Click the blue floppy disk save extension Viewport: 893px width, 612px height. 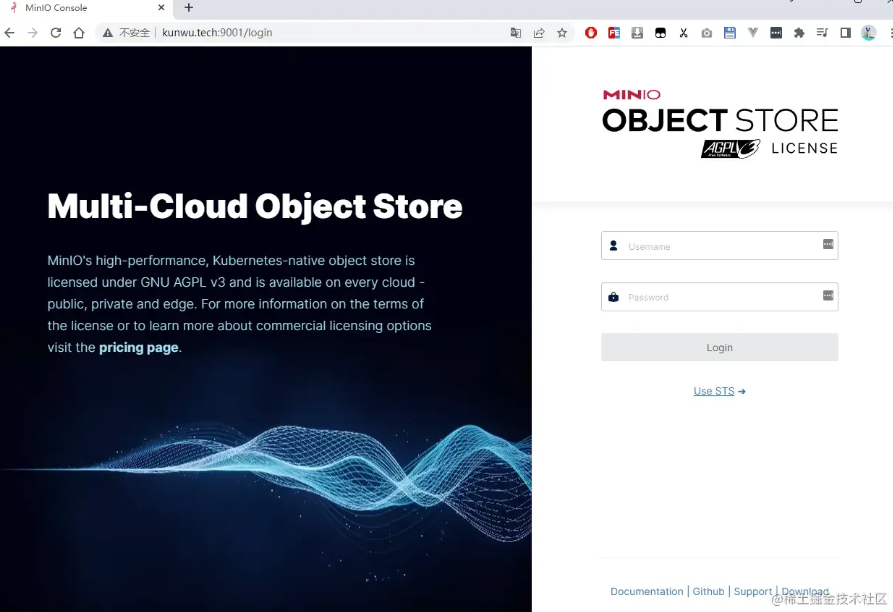[x=730, y=33]
